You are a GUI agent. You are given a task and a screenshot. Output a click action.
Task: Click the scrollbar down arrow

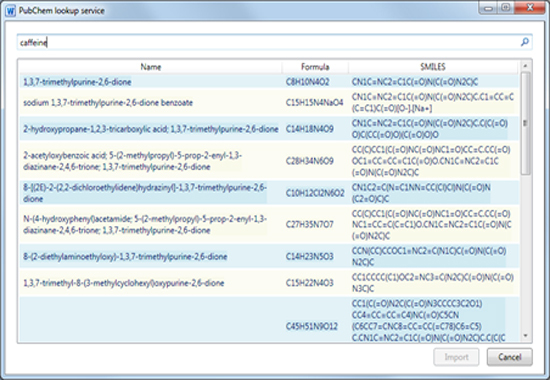(525, 336)
